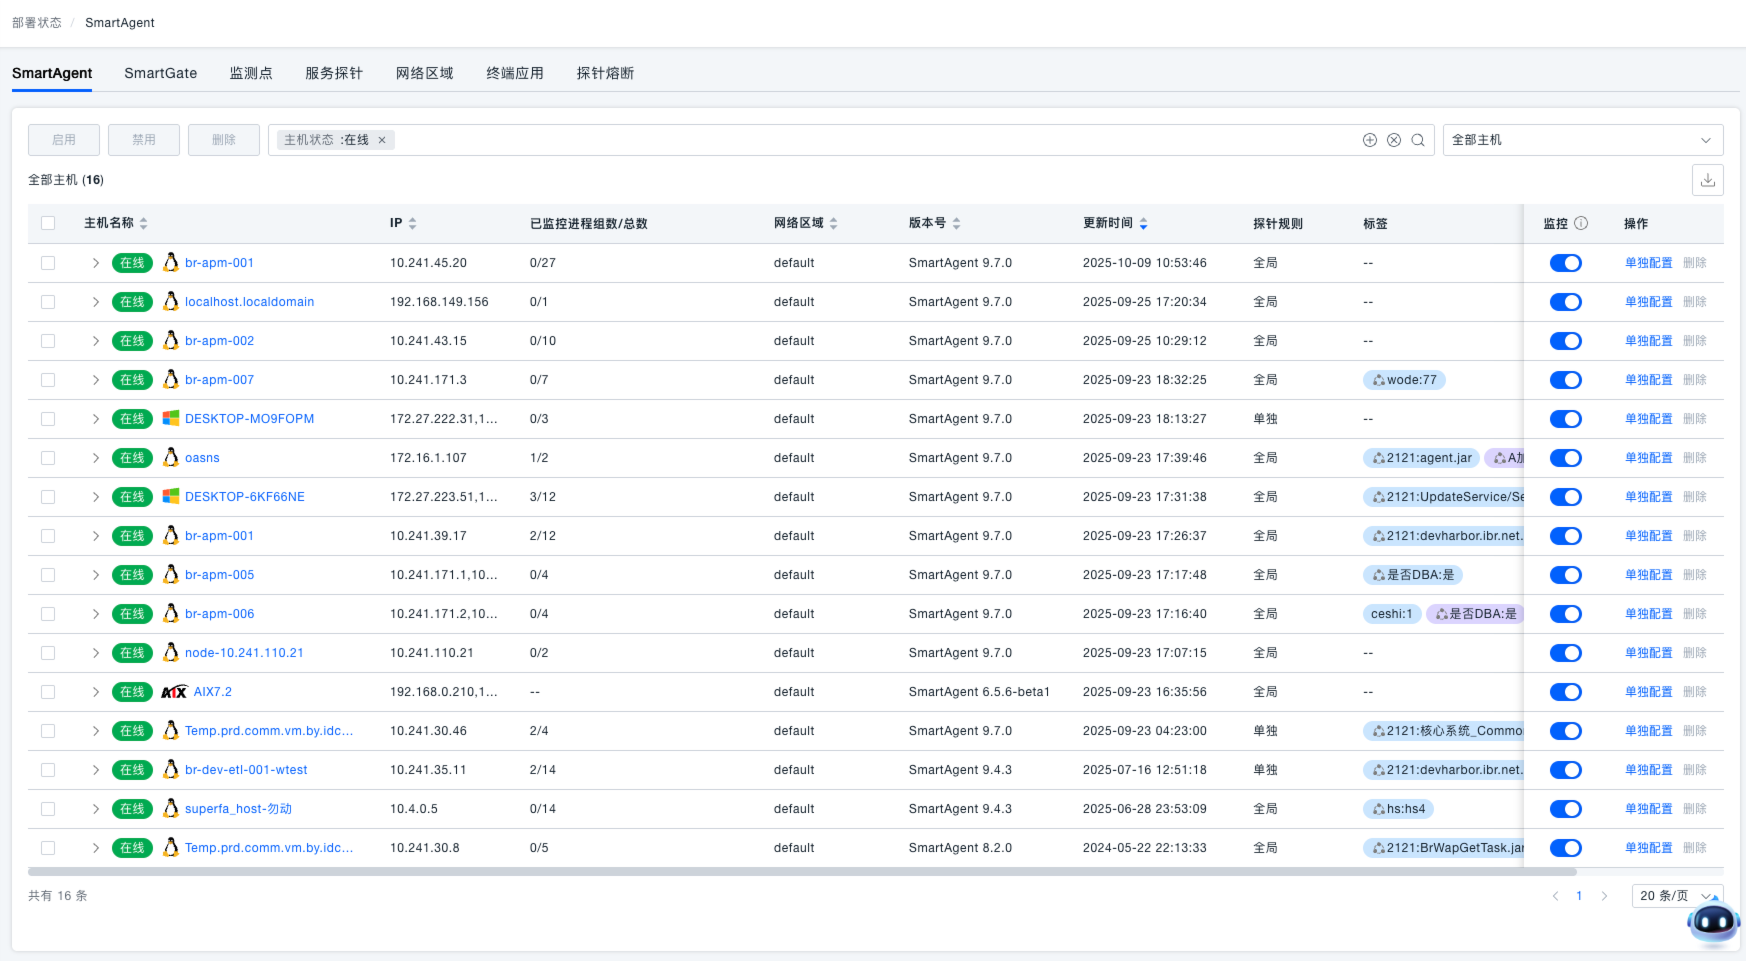Switch to the 探针熔断 tab
The width and height of the screenshot is (1746, 961).
pos(605,73)
